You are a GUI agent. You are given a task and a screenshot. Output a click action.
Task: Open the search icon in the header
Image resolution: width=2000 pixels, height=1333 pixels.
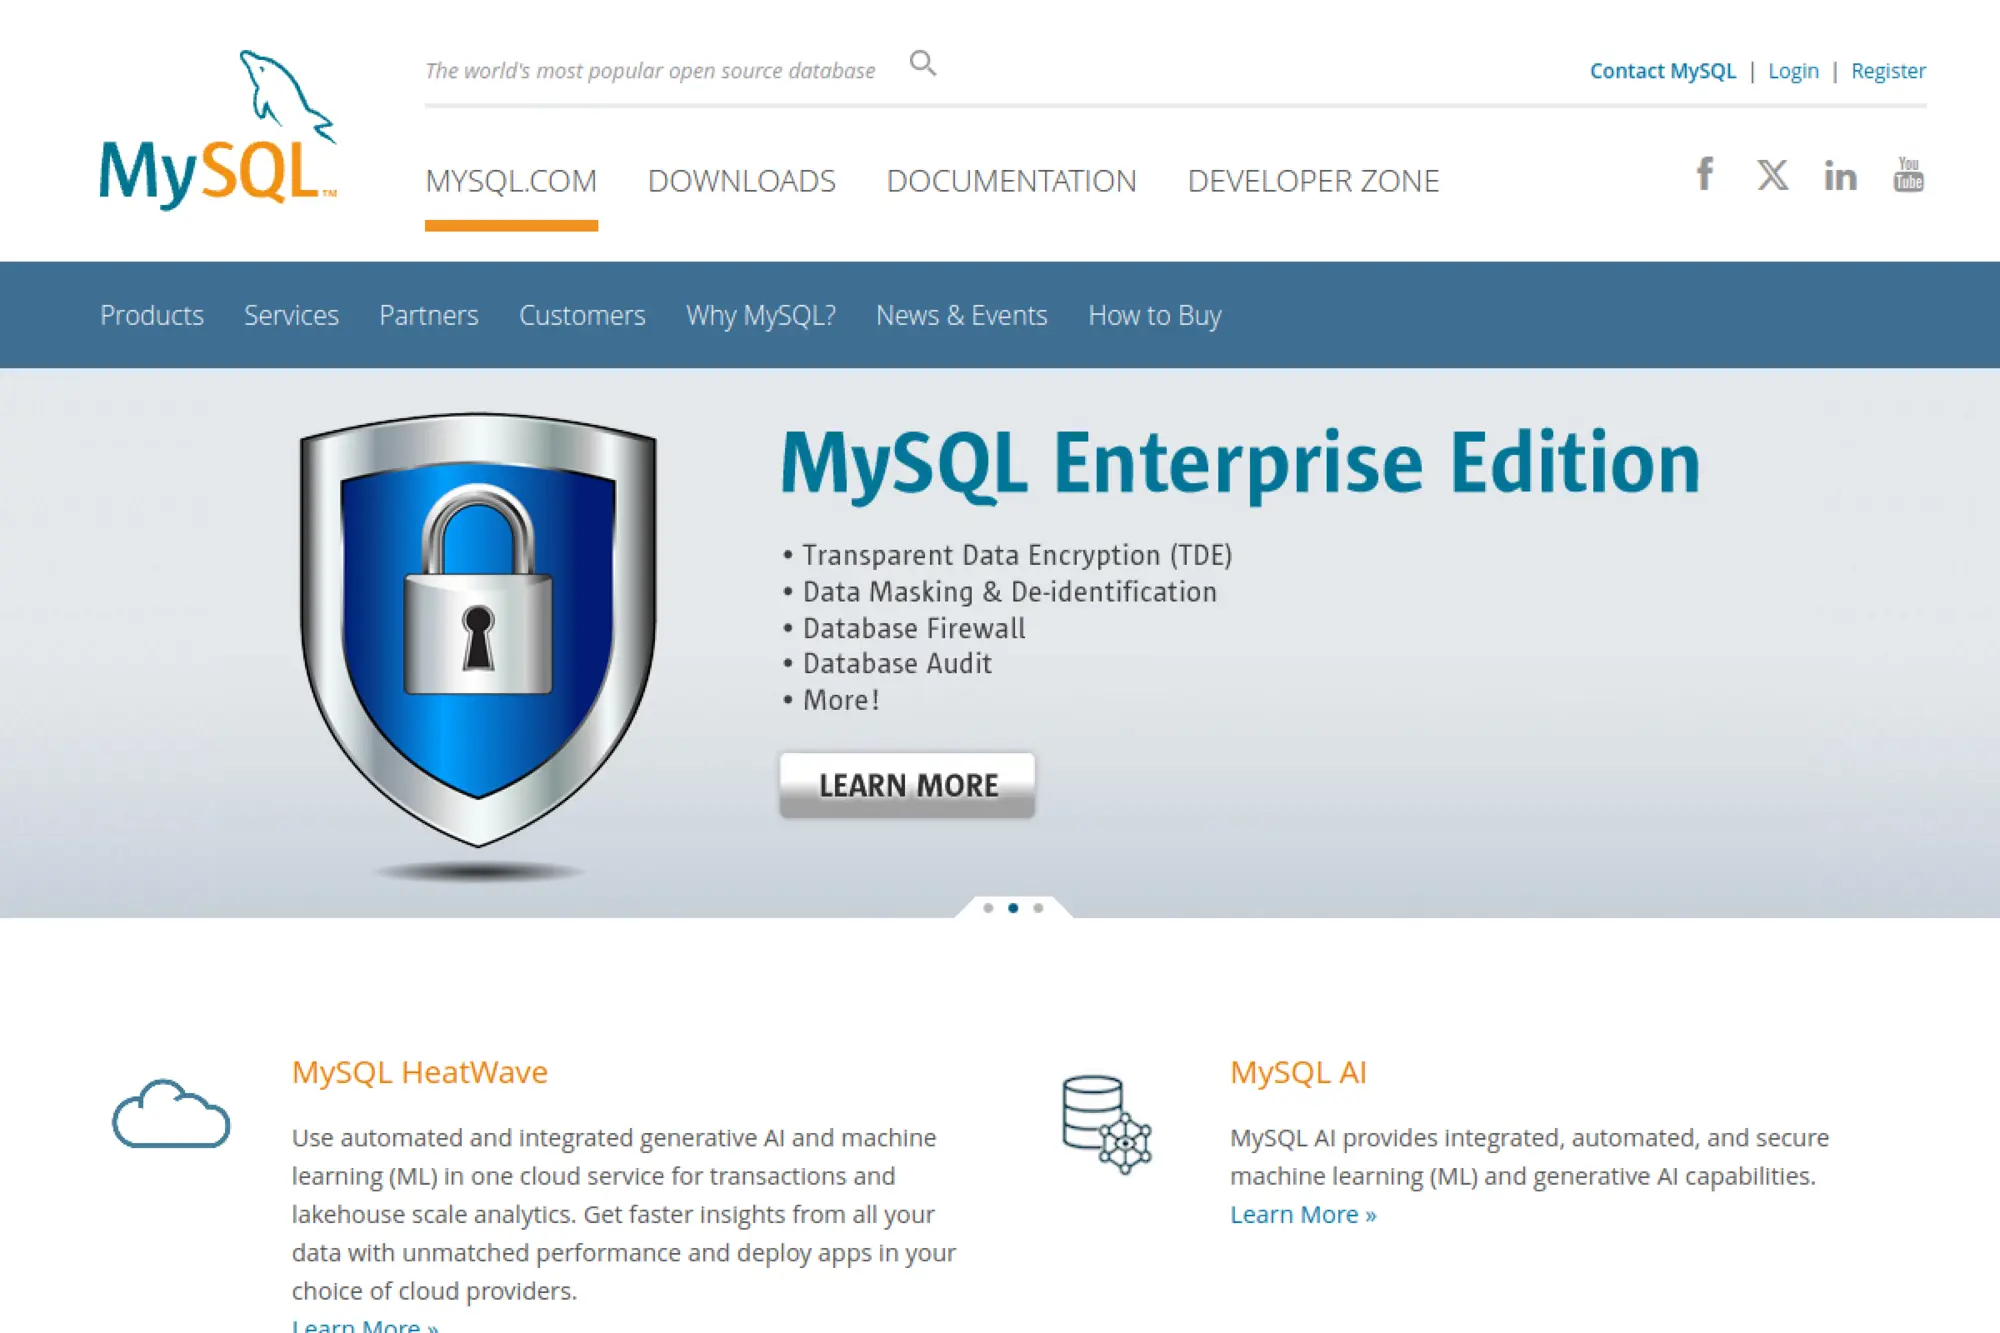pos(922,63)
